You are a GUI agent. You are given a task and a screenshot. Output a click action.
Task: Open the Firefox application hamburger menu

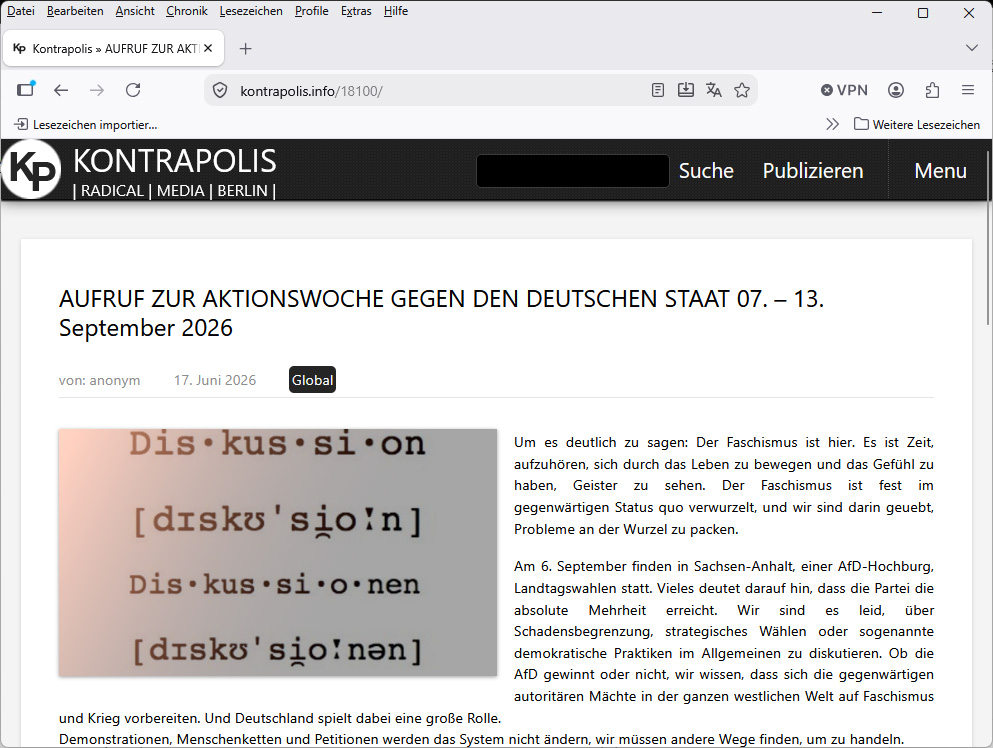coord(968,91)
